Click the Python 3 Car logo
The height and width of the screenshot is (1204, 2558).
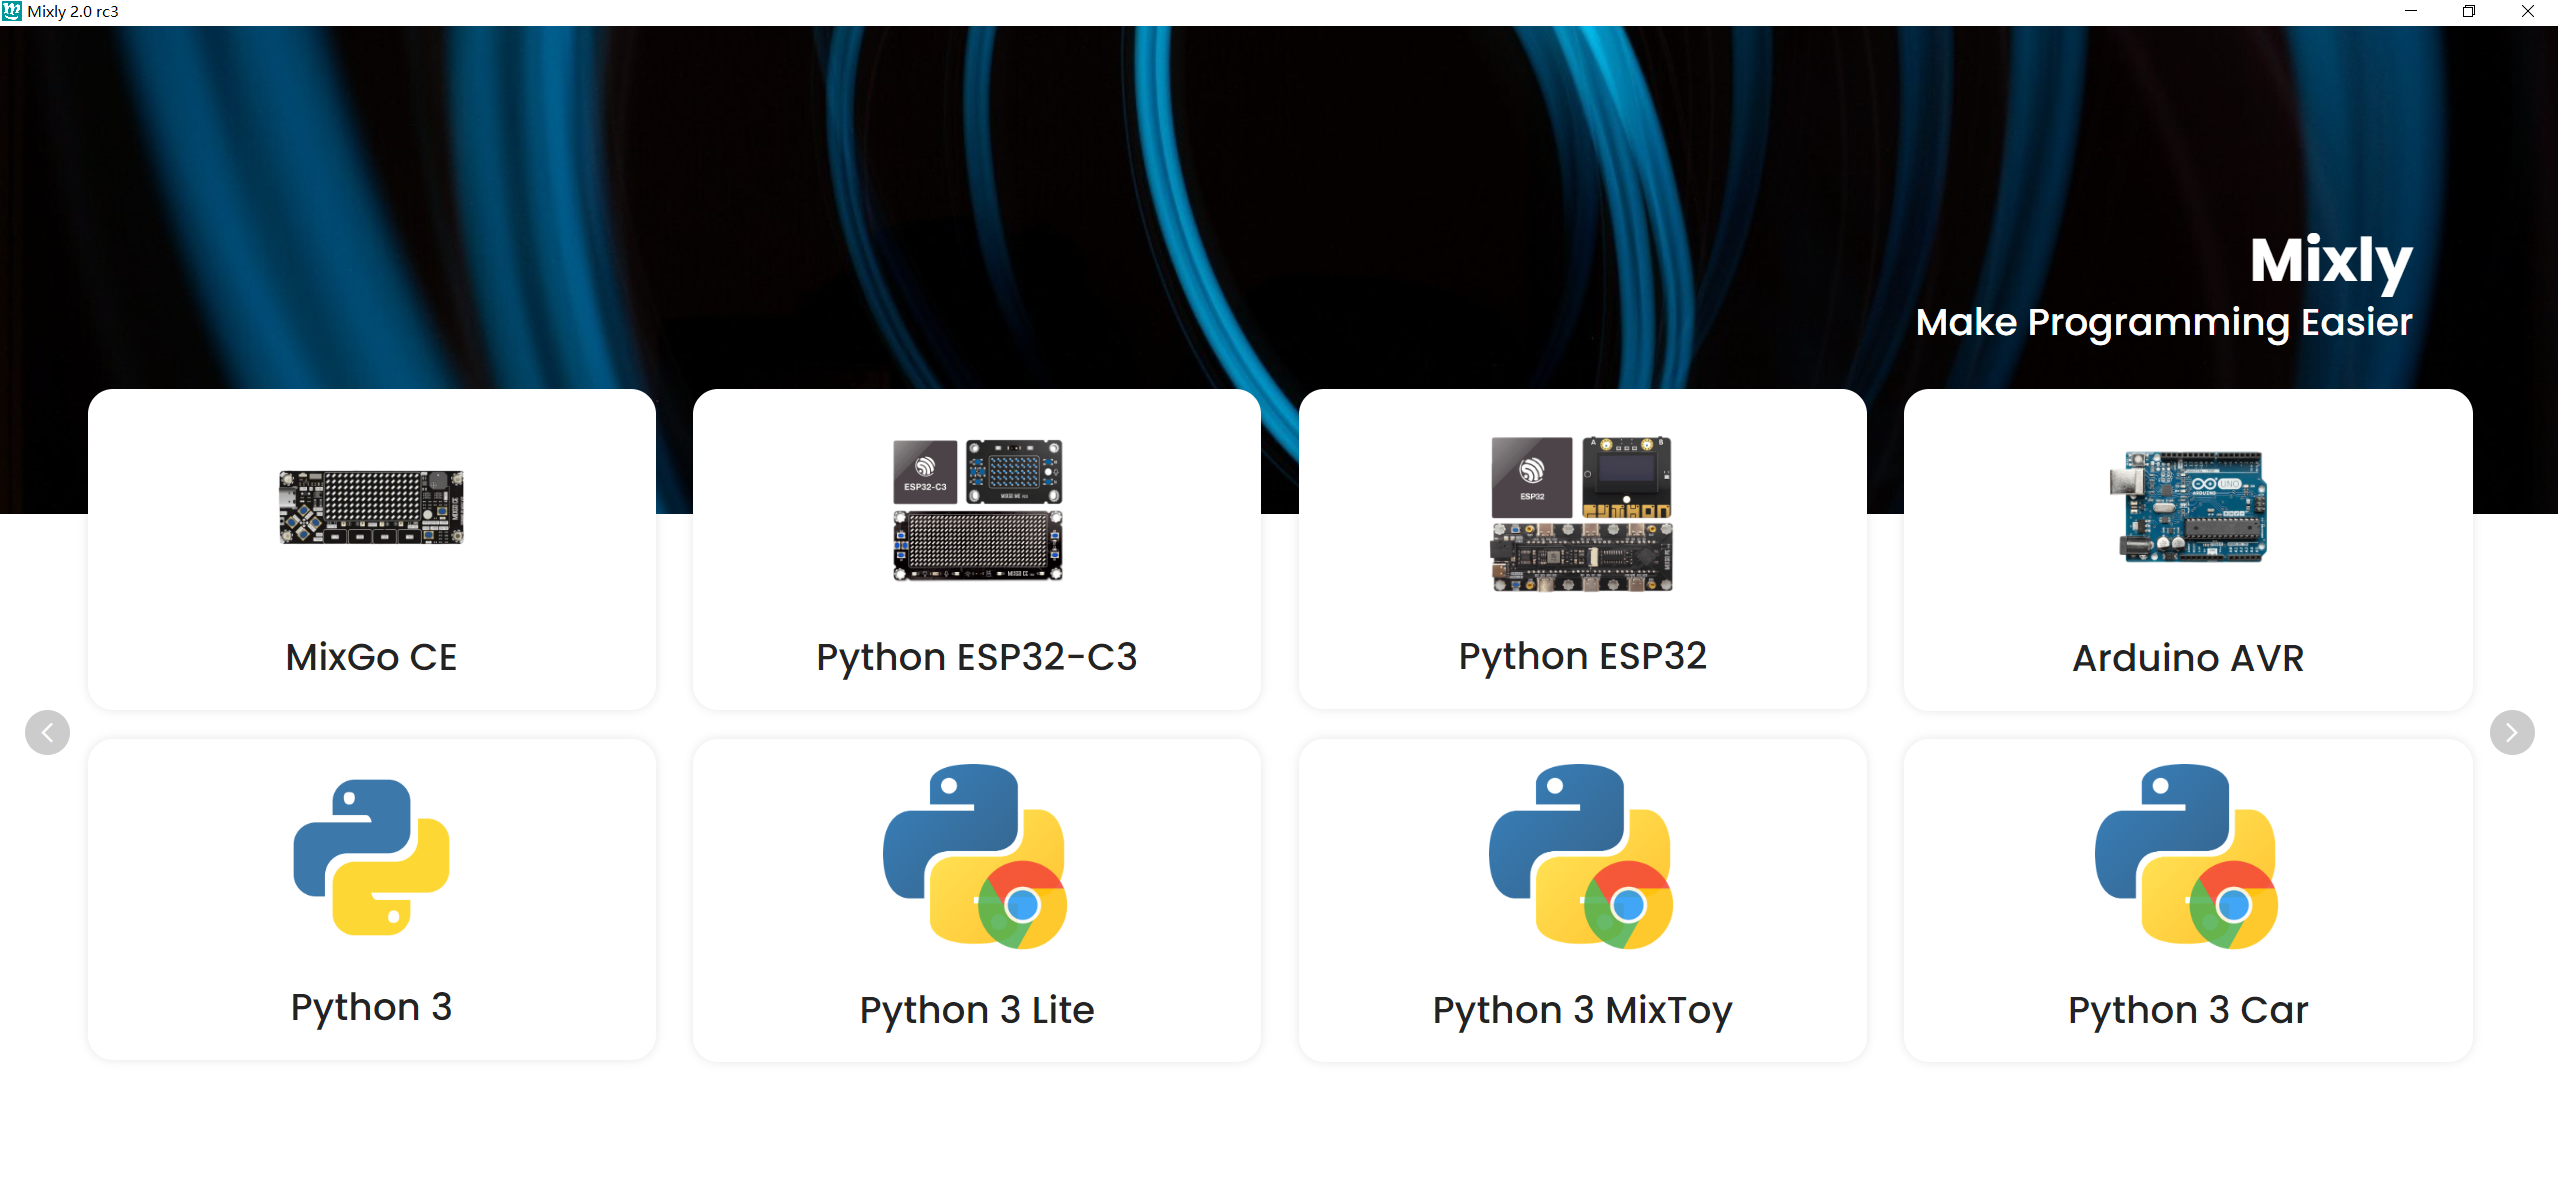pos(2186,857)
